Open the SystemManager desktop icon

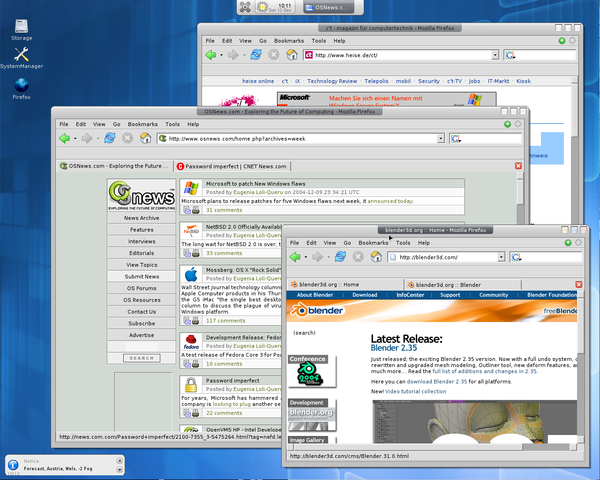click(21, 58)
